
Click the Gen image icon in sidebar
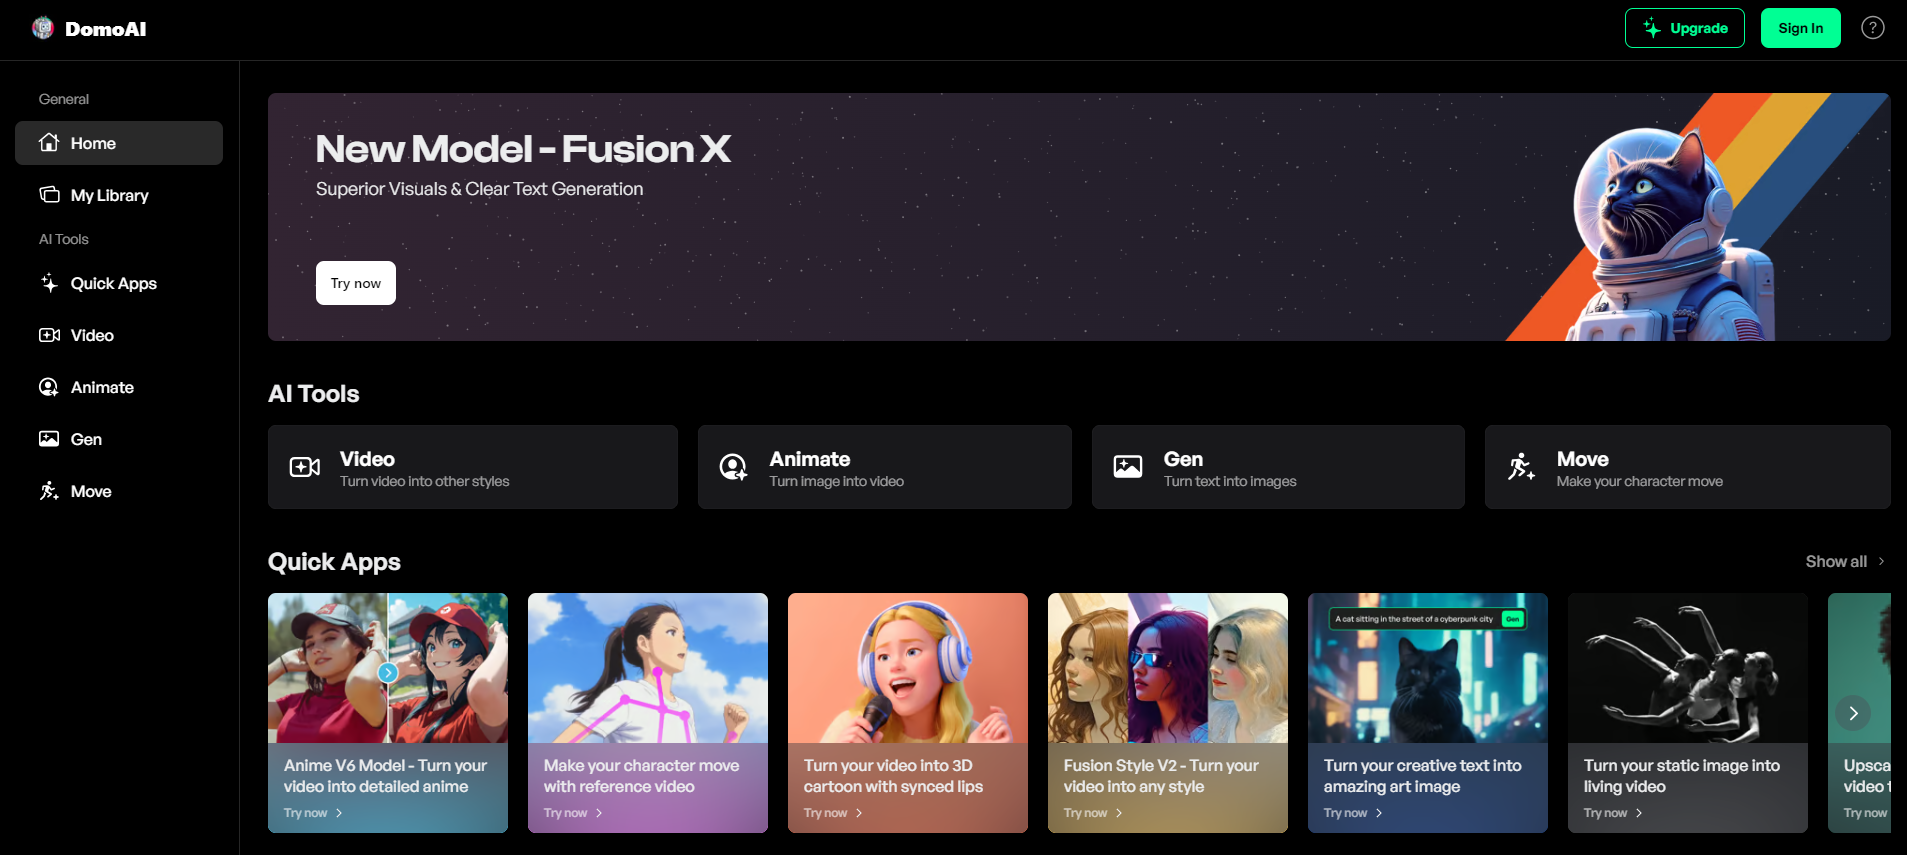click(49, 439)
